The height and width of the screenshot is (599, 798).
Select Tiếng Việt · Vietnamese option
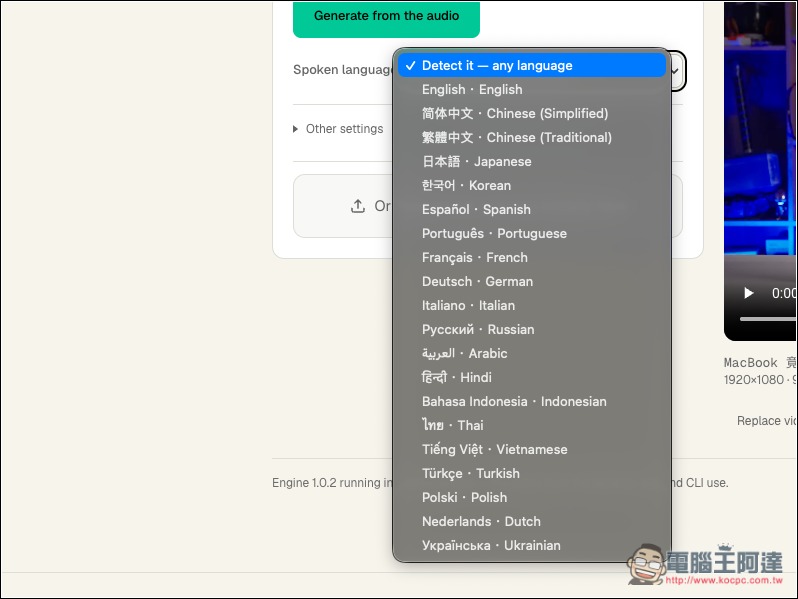[531, 449]
